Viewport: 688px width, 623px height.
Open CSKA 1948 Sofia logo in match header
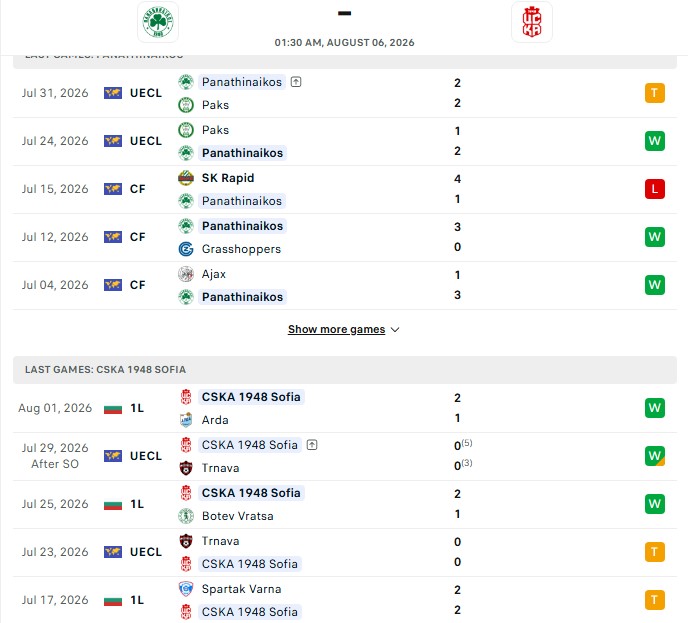tap(532, 22)
